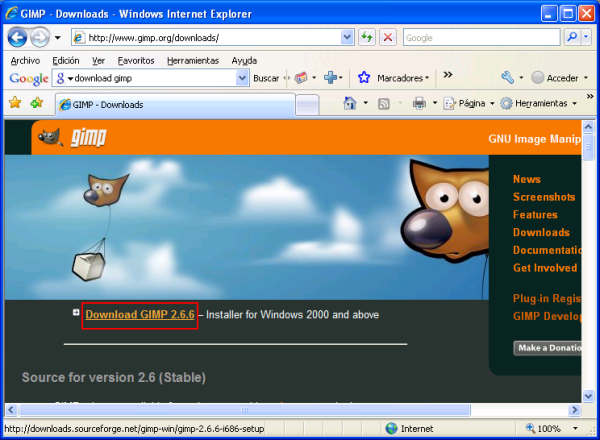This screenshot has width=600, height=440.
Task: Click the Home page icon
Action: (x=349, y=103)
